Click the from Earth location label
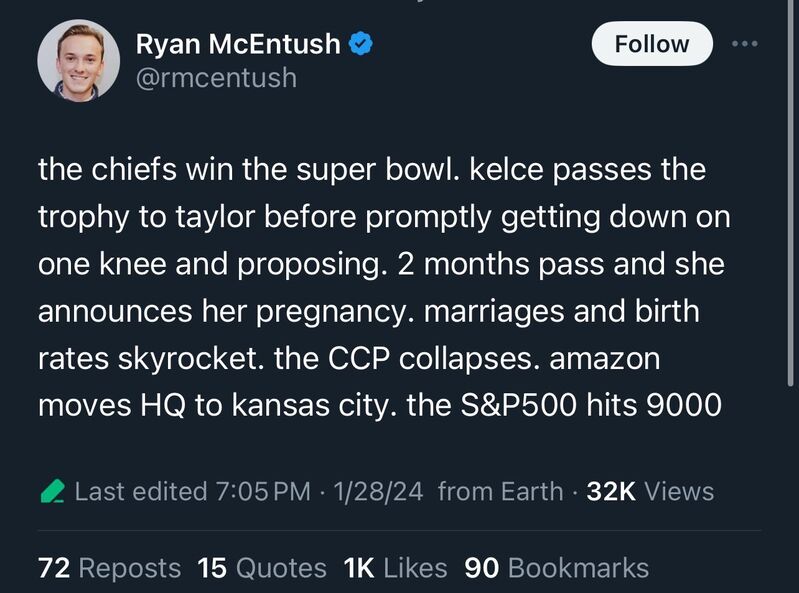This screenshot has height=593, width=799. [x=500, y=492]
